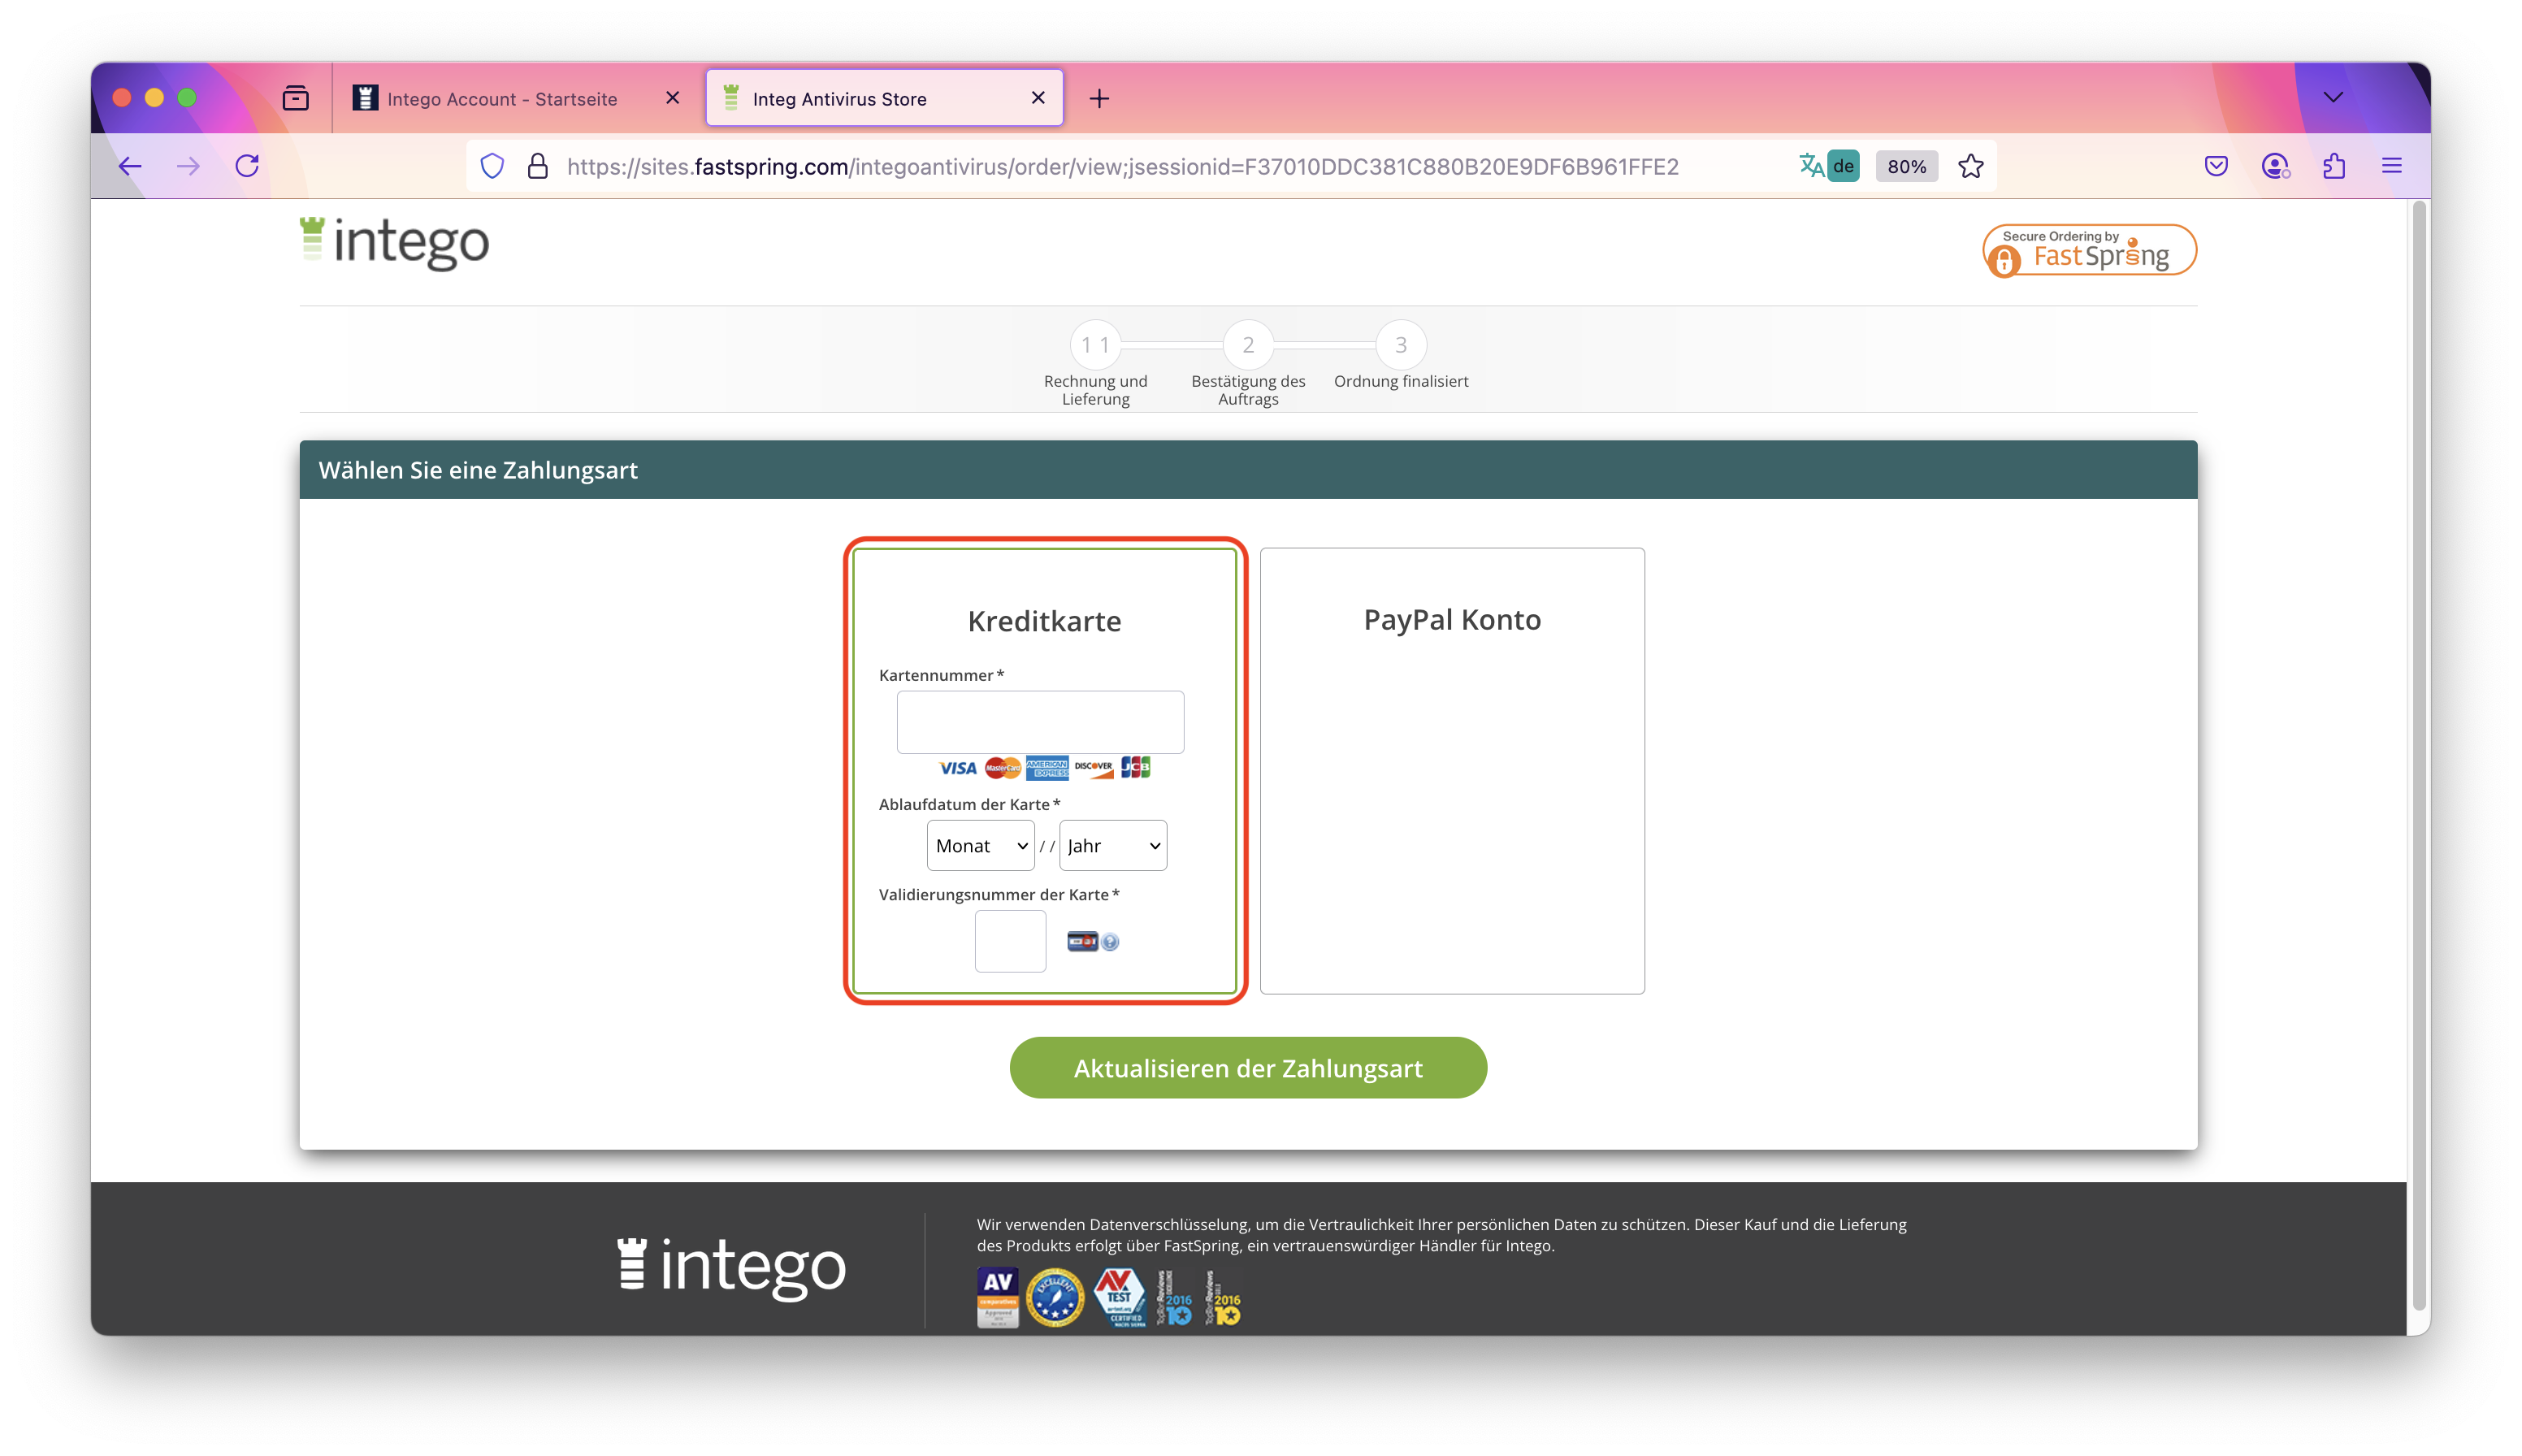
Task: Focus the Validierungsnummer input field
Action: 1010,941
